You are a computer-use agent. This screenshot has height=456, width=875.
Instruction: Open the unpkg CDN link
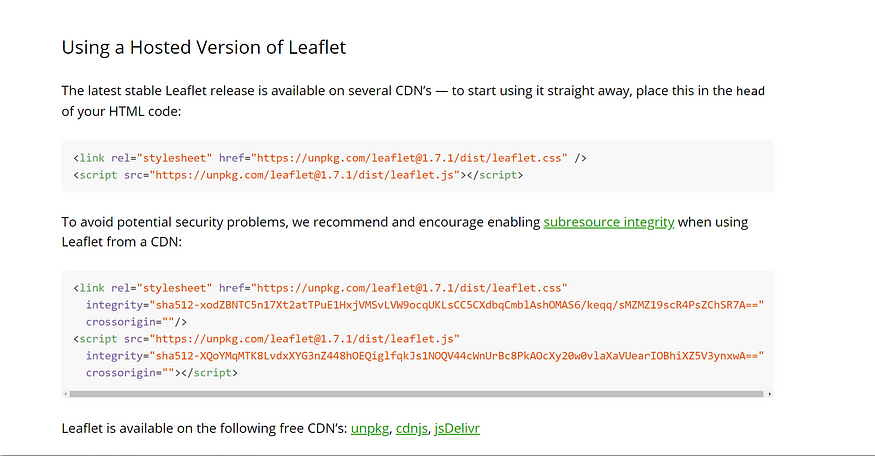point(370,429)
